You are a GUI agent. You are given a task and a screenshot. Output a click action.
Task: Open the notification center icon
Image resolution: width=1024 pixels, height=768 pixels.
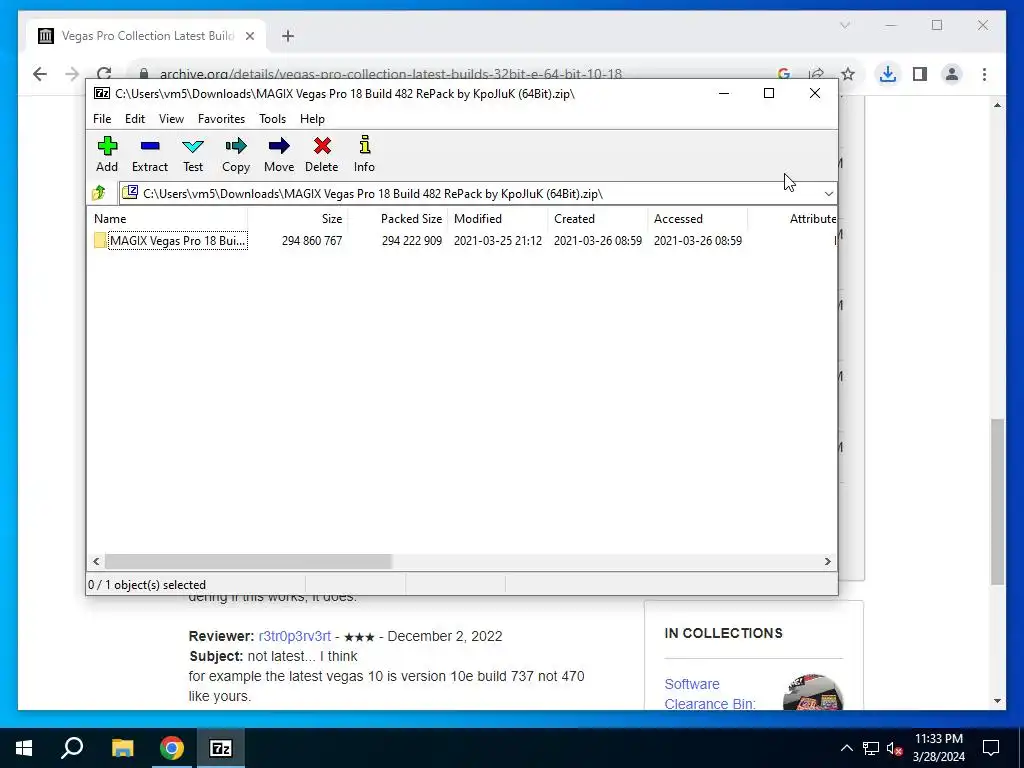pyautogui.click(x=991, y=748)
